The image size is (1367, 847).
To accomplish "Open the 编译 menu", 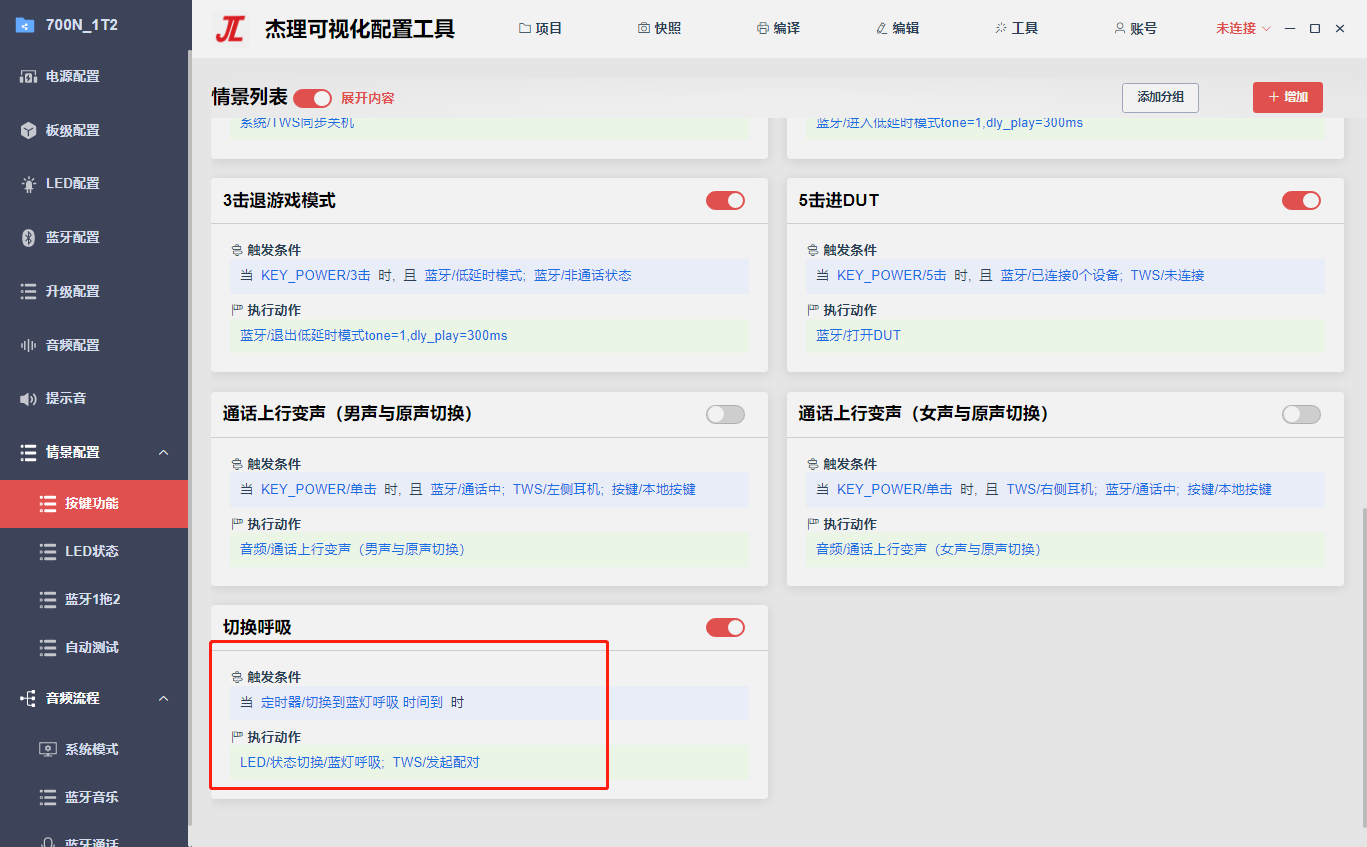I will [778, 28].
